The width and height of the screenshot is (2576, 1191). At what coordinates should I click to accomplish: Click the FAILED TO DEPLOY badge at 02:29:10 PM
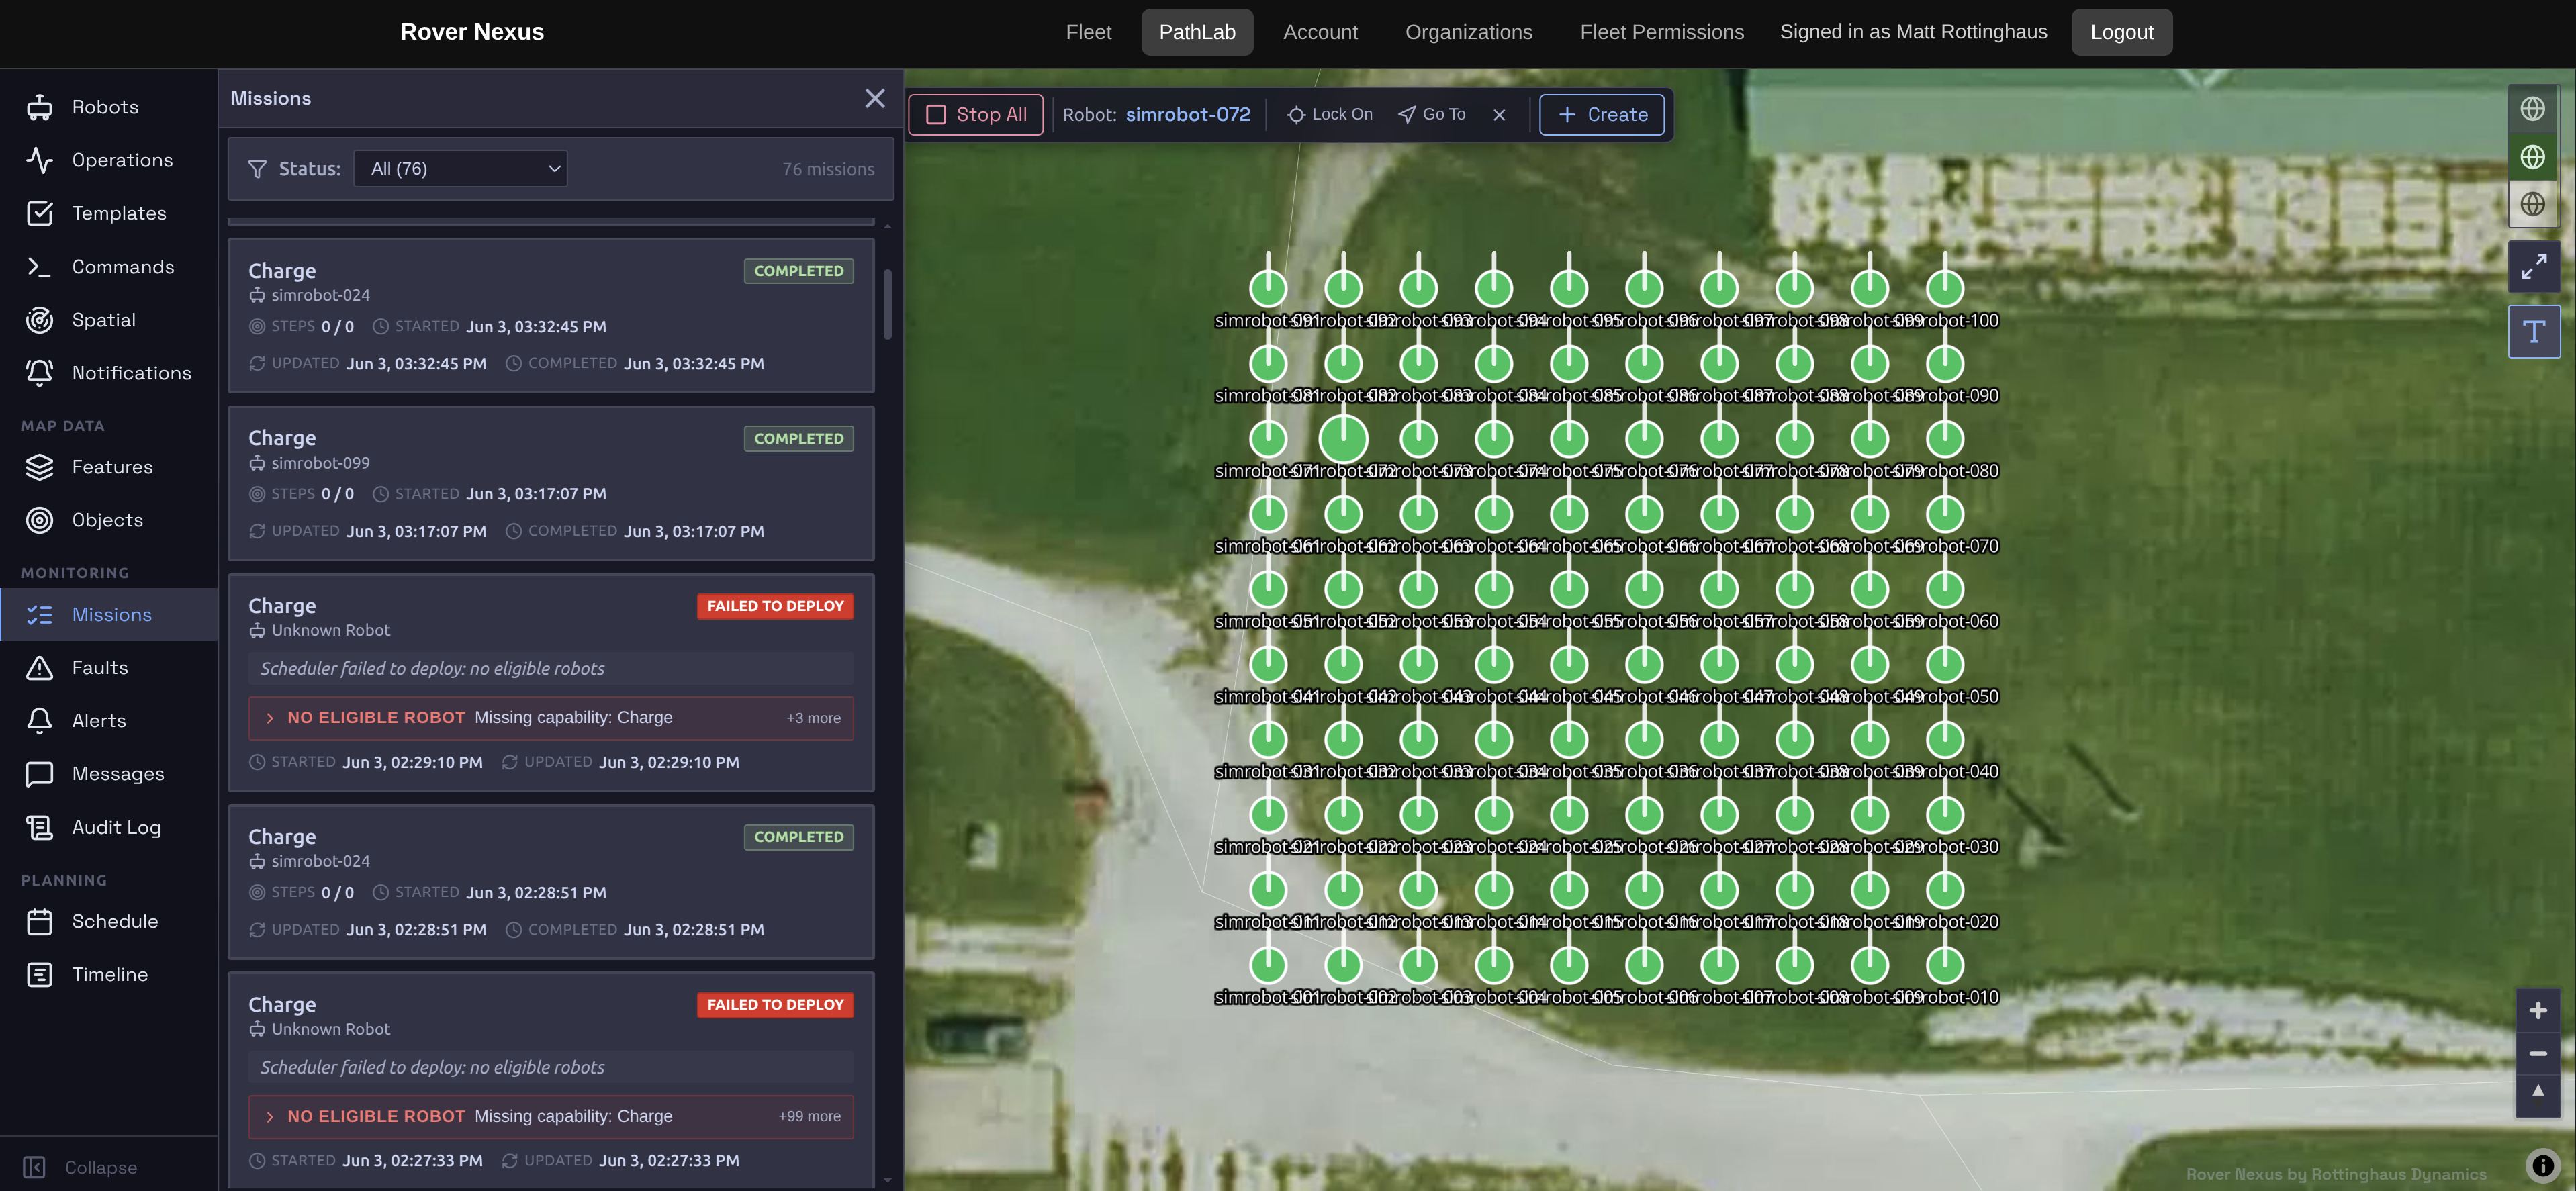click(775, 606)
